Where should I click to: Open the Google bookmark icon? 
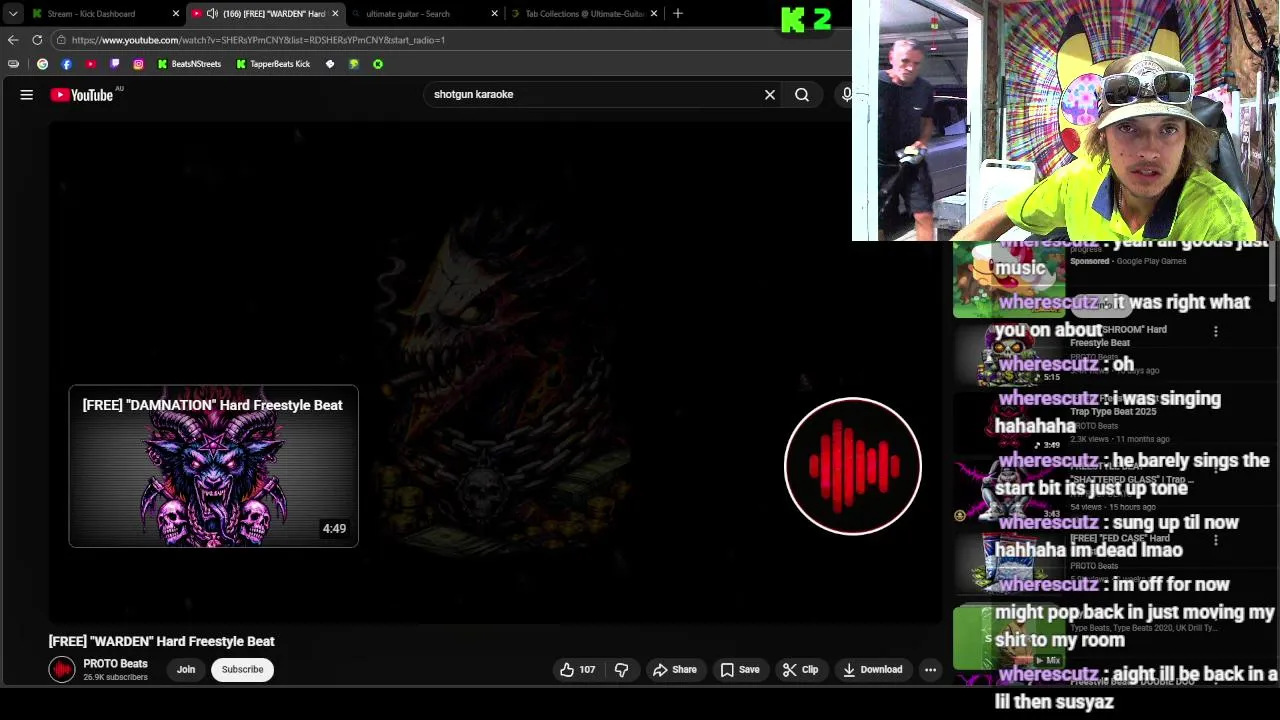(x=42, y=64)
